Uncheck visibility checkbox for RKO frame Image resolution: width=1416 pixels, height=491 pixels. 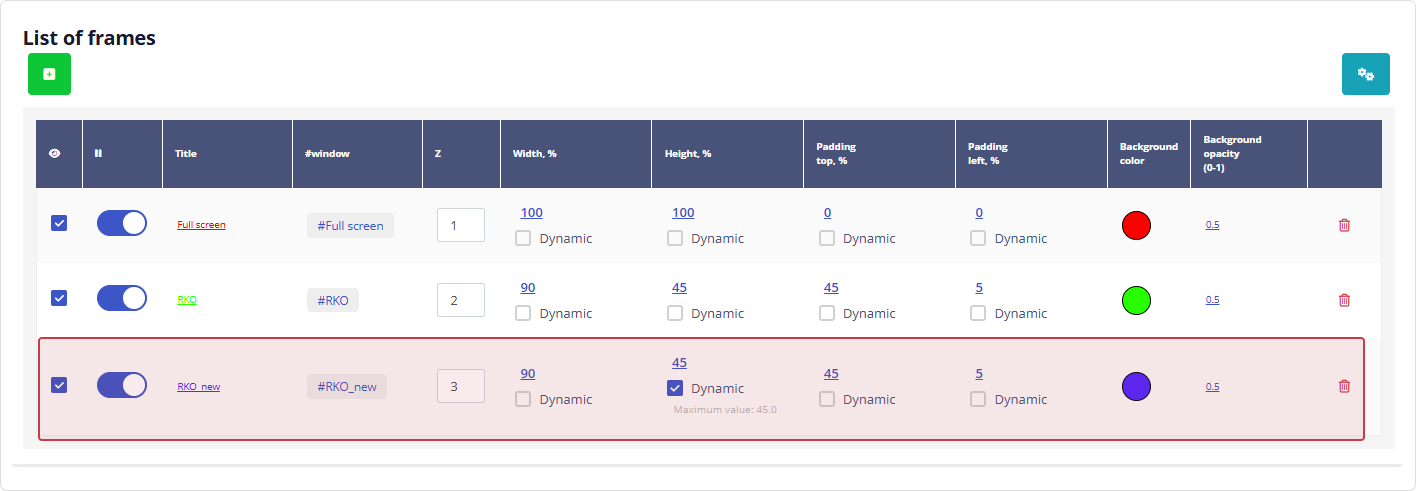59,298
